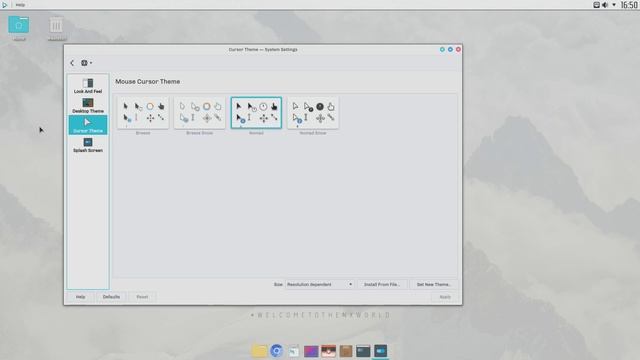Launch the yellow file manager dock icon

259,351
